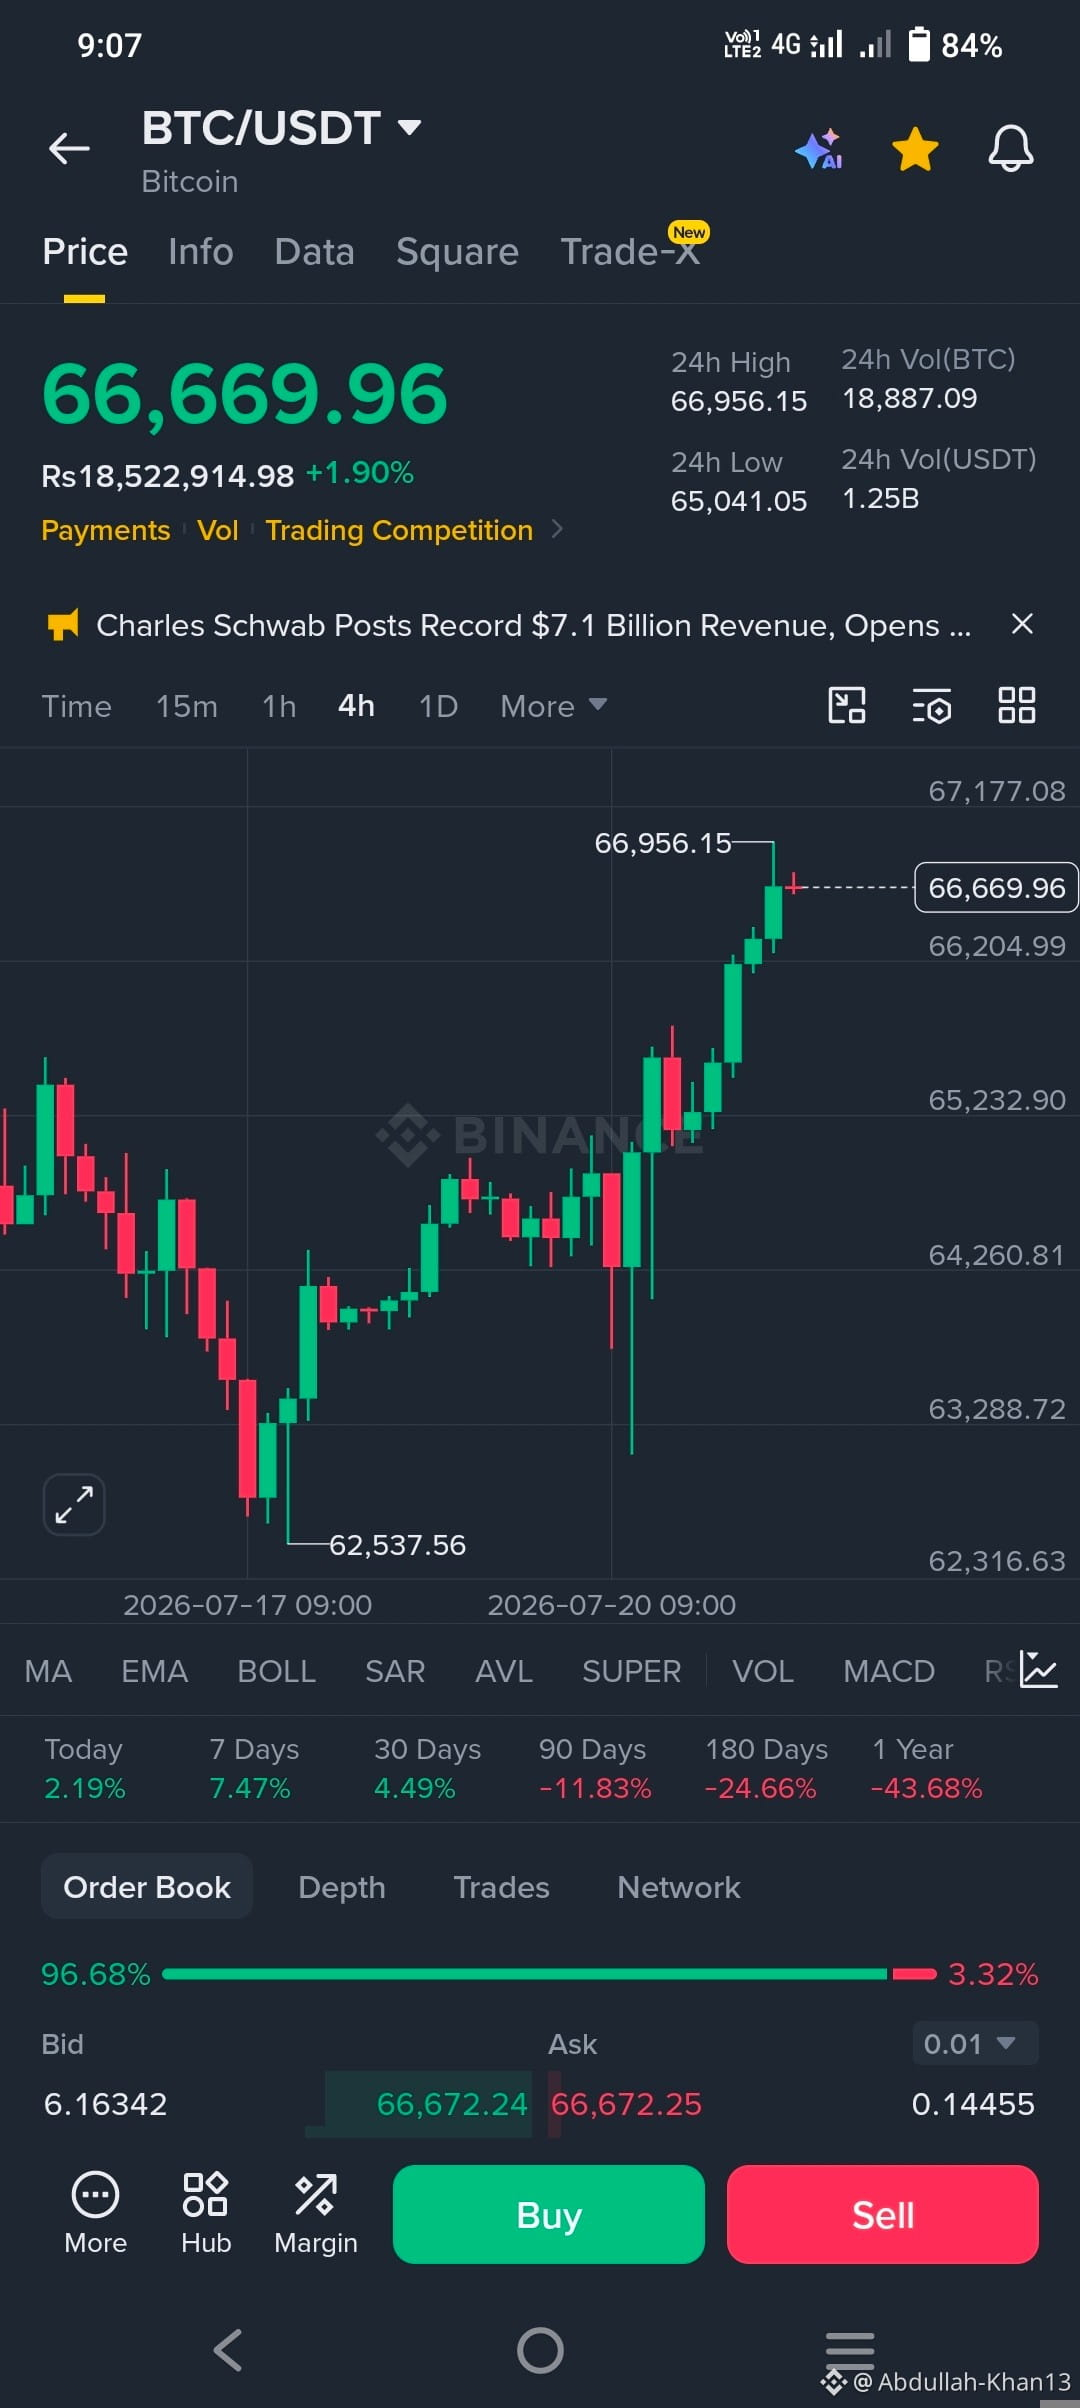The width and height of the screenshot is (1080, 2408).
Task: Tap the Android home navigation button
Action: [x=540, y=2350]
